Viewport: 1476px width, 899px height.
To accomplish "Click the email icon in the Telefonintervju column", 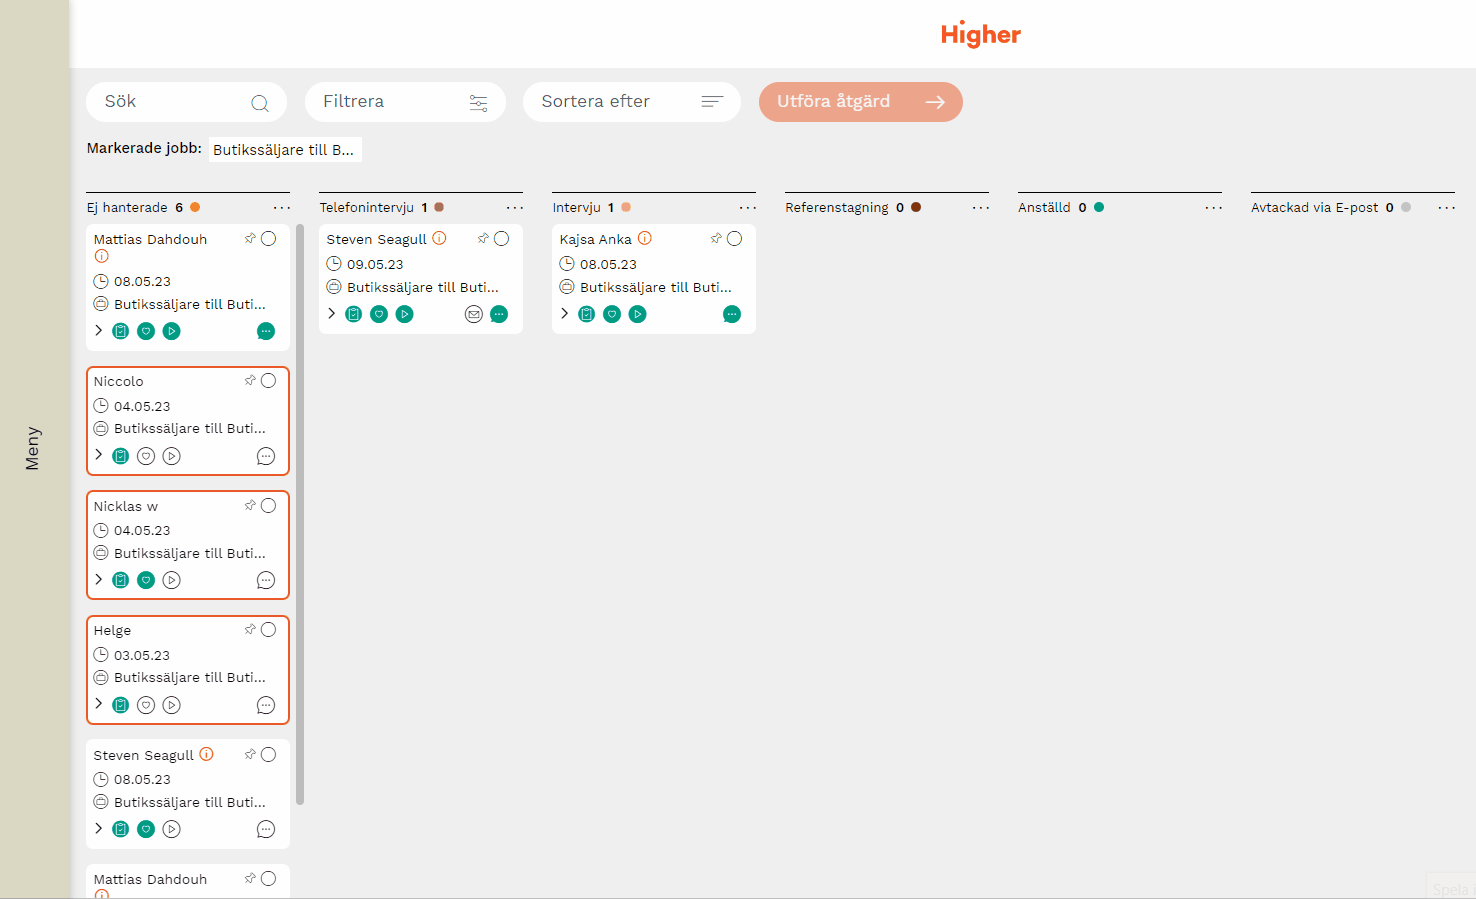I will [474, 314].
